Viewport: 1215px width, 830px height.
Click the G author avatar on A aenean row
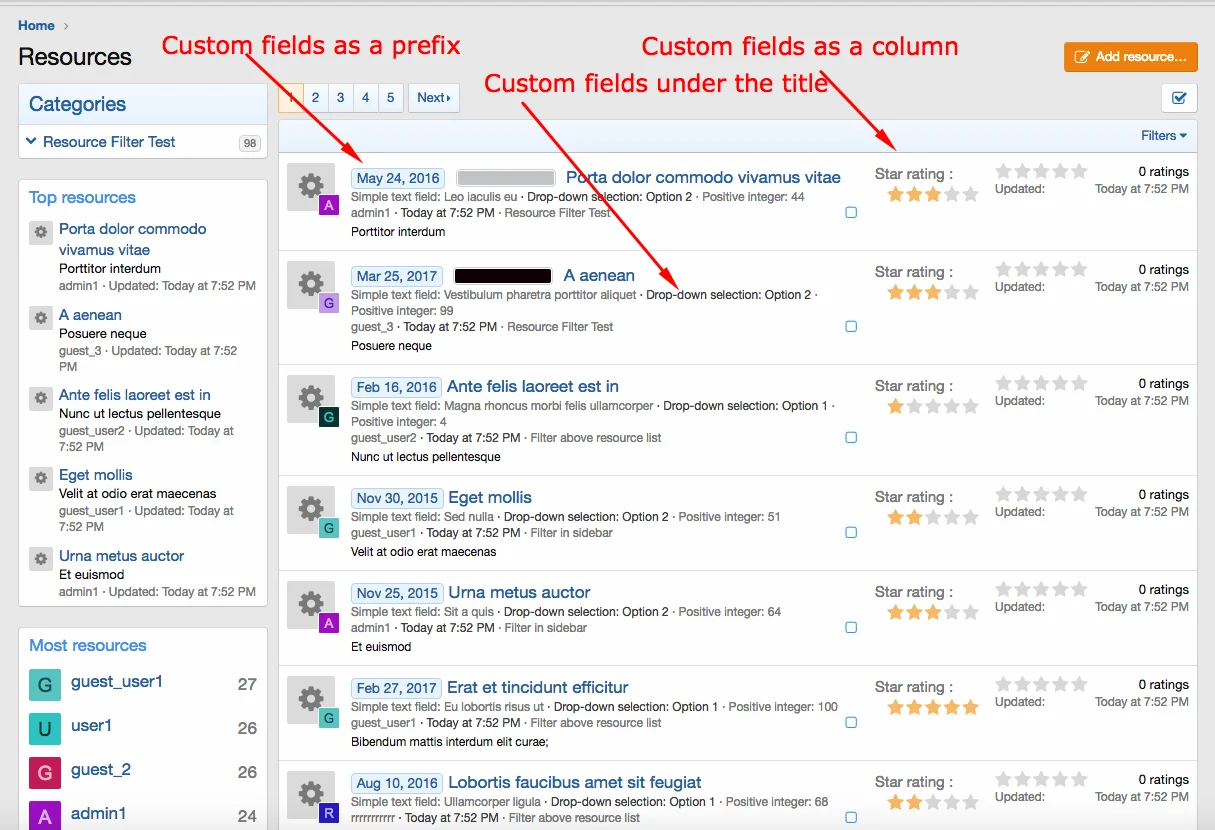pos(329,304)
